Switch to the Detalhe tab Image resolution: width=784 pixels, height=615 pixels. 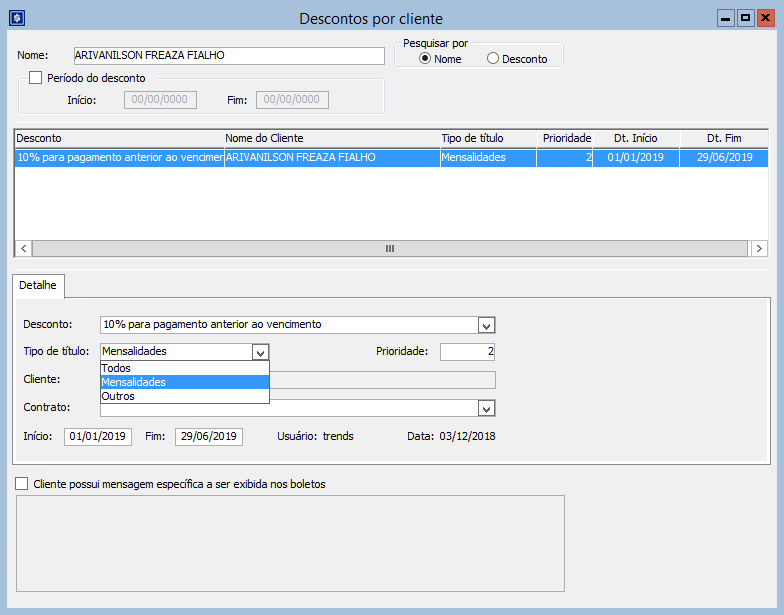(x=38, y=286)
